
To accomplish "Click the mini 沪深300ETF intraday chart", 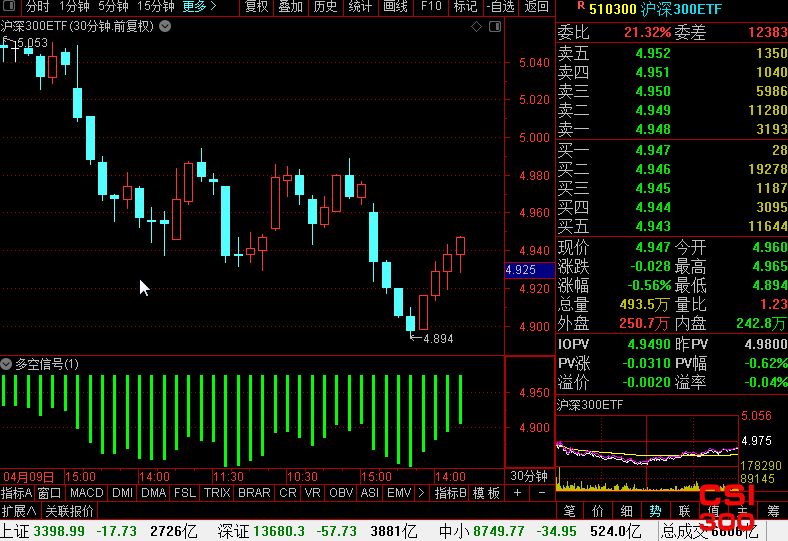I will [647, 452].
